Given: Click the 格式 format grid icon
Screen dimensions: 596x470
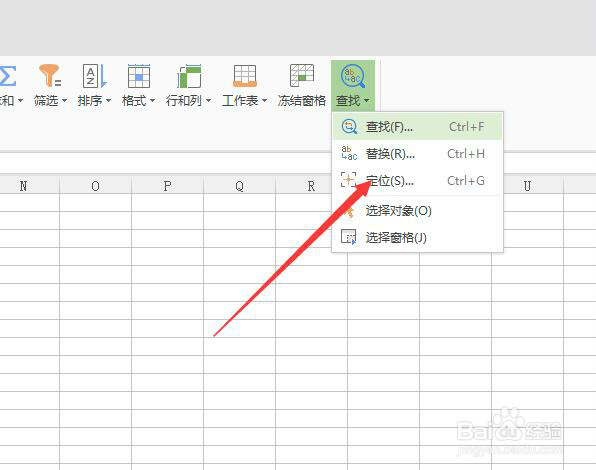Looking at the screenshot, I should click(x=139, y=76).
